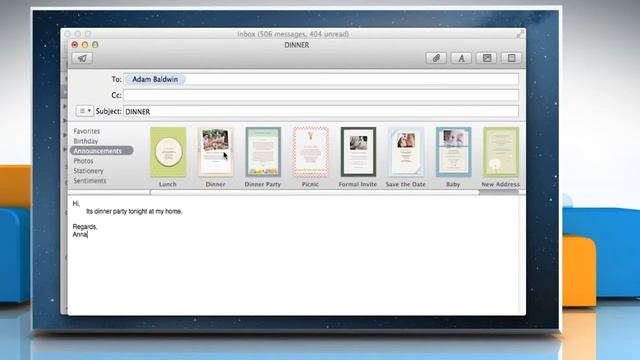640x360 pixels.
Task: Select the Announcements stationery category
Action: tap(101, 151)
